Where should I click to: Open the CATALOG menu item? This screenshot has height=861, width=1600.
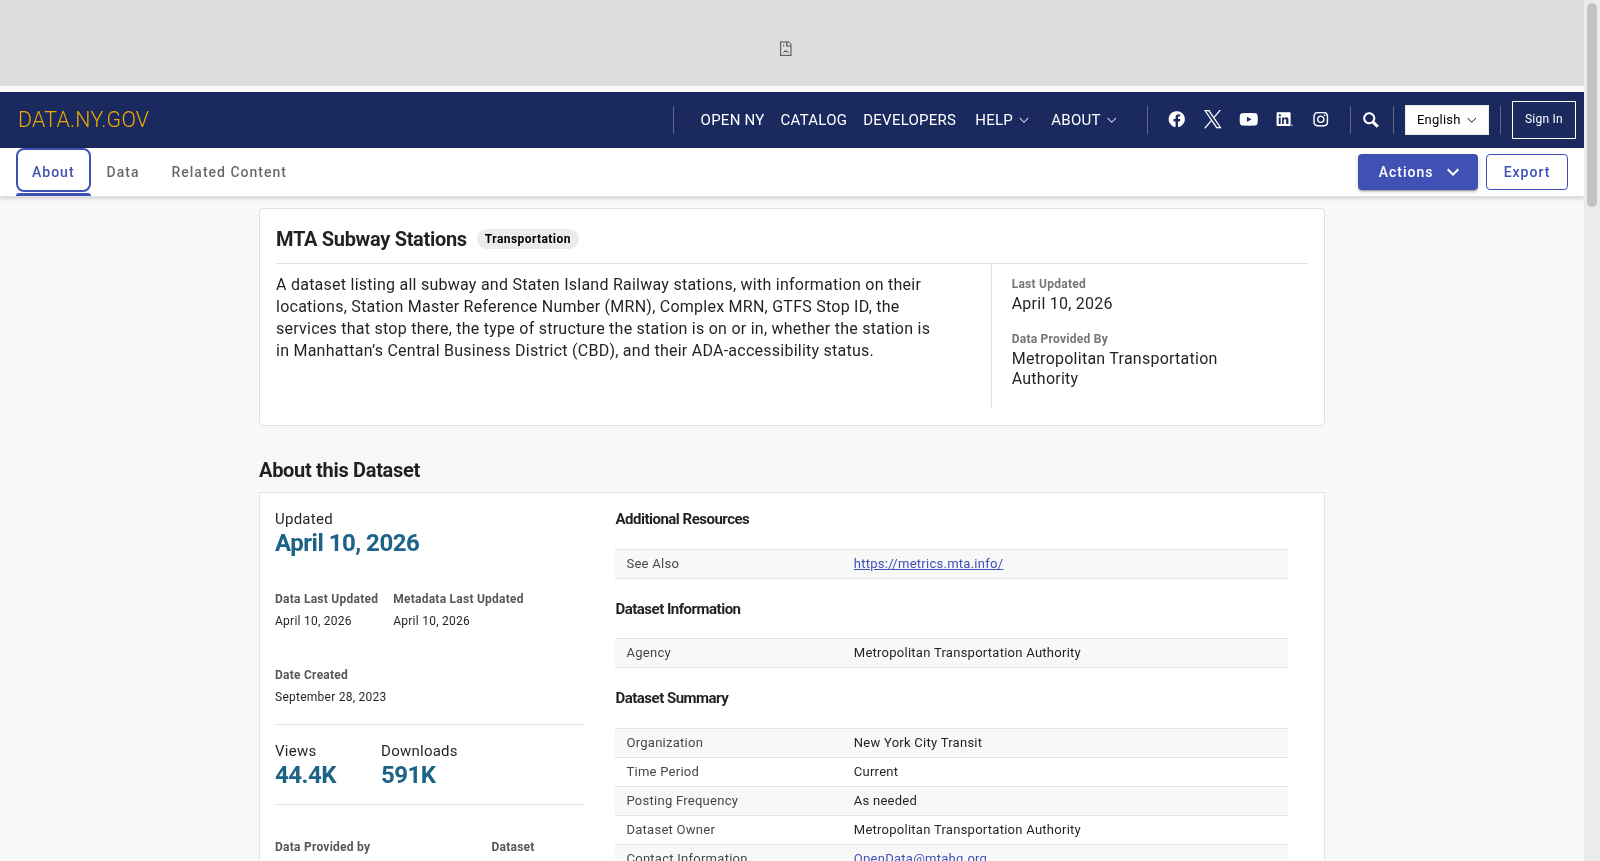click(814, 120)
